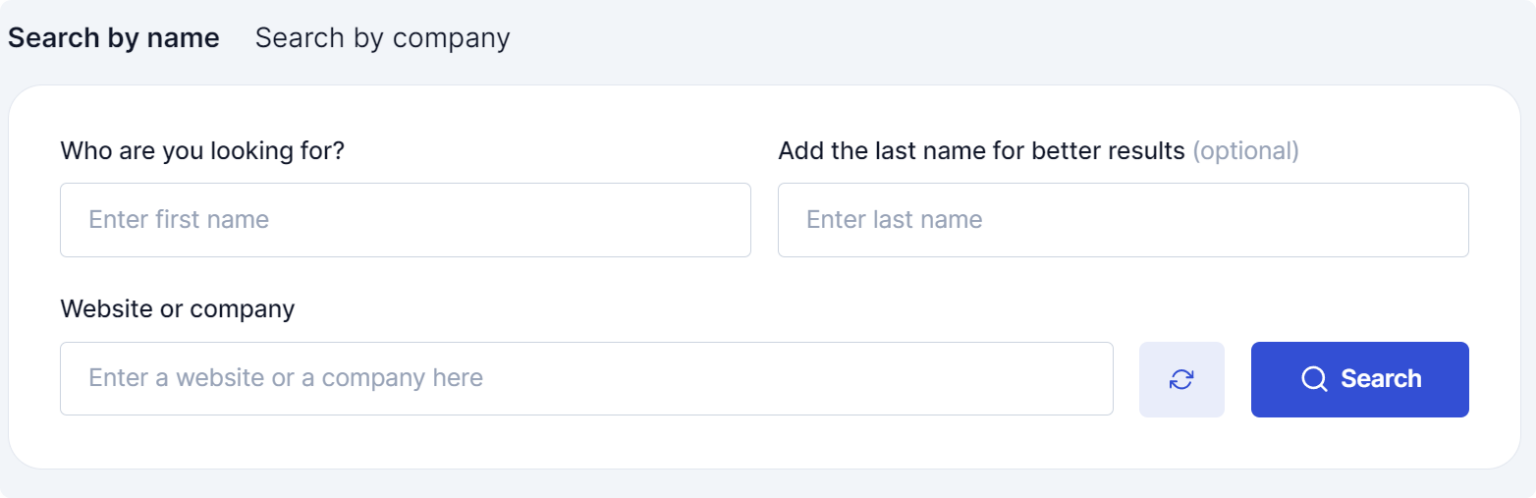
Task: Focus the website or company input box
Action: pos(586,379)
